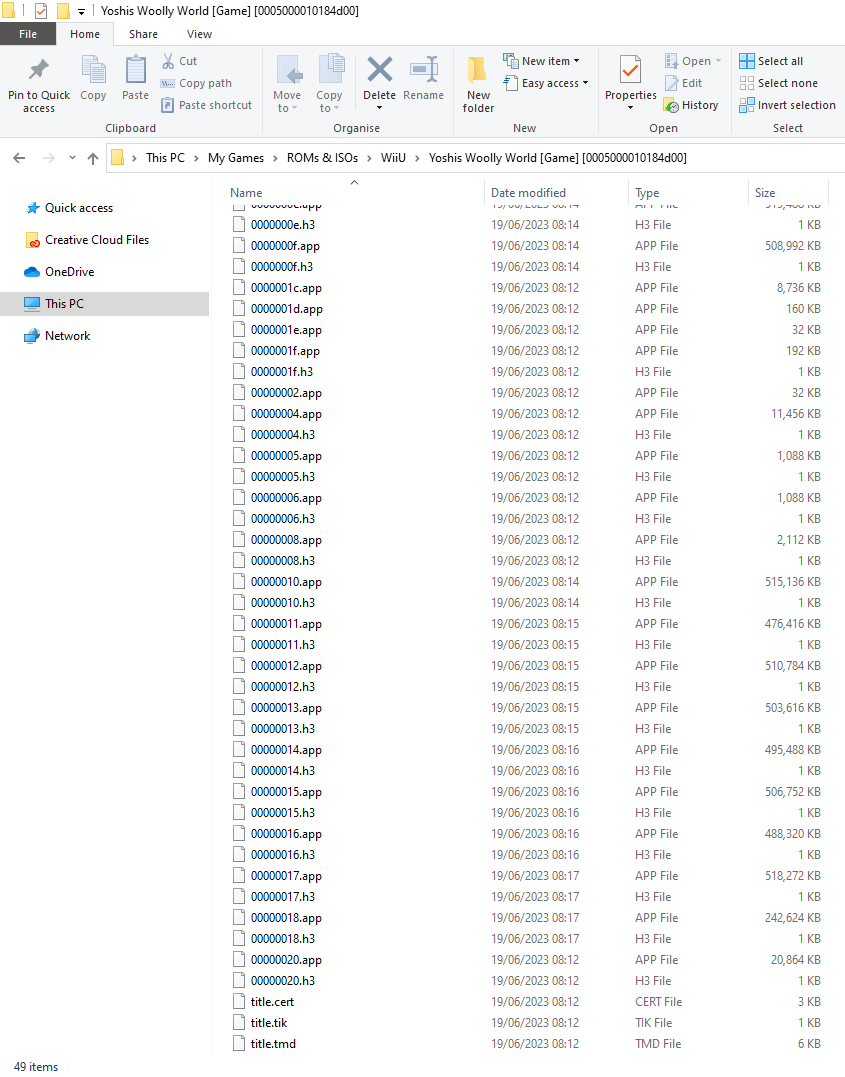The width and height of the screenshot is (845, 1077).
Task: Click the Paste clipboard icon
Action: click(135, 69)
